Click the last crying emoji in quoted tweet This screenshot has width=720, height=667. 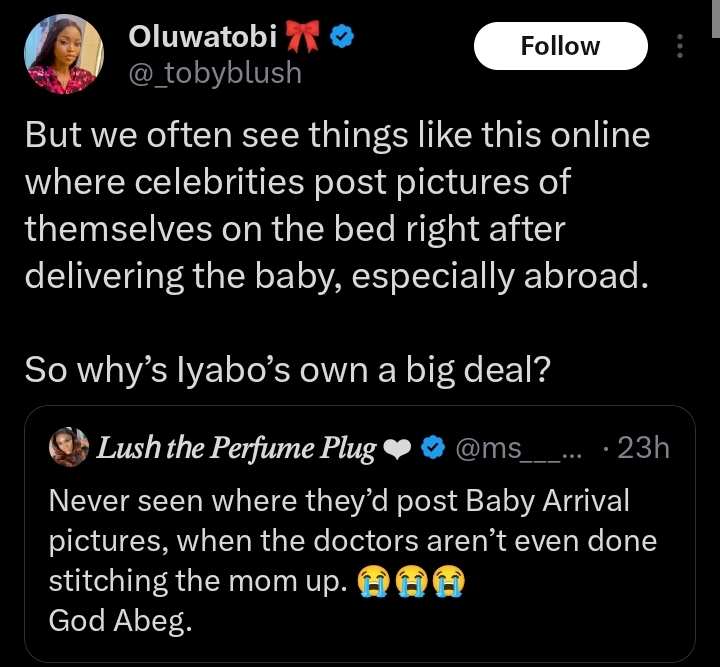(x=448, y=582)
